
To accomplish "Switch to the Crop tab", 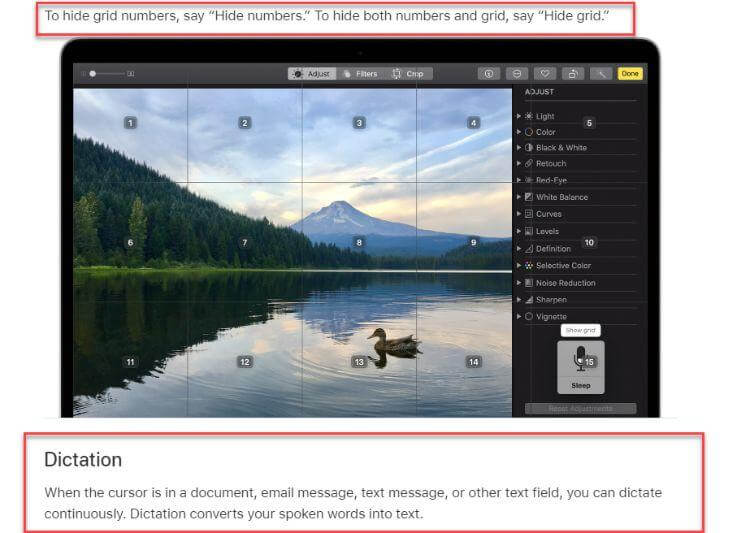I will 408,74.
